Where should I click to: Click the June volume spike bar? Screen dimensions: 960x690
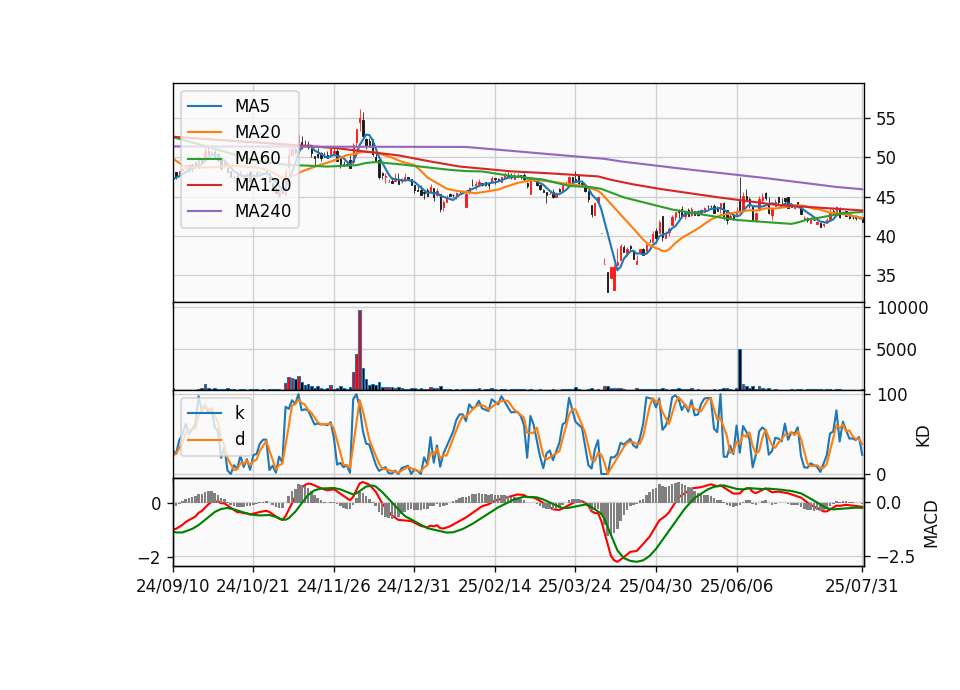tap(740, 369)
